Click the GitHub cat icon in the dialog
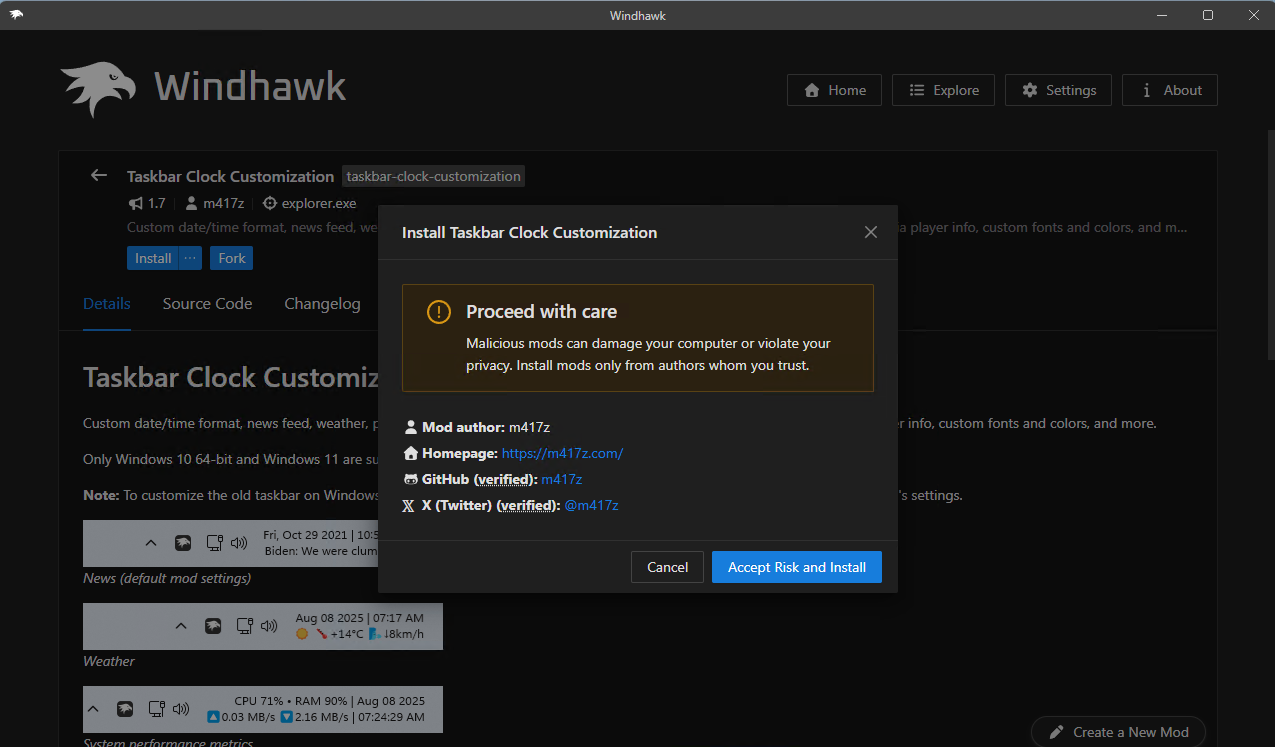The height and width of the screenshot is (747, 1275). point(410,480)
